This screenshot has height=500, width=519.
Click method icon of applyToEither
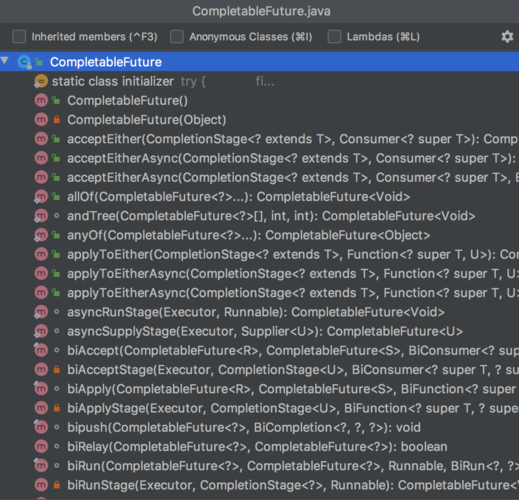[41, 254]
